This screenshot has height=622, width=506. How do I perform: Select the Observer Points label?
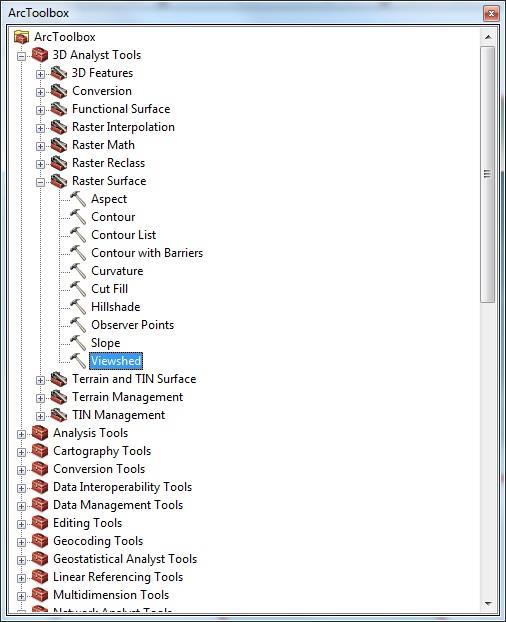tap(132, 325)
